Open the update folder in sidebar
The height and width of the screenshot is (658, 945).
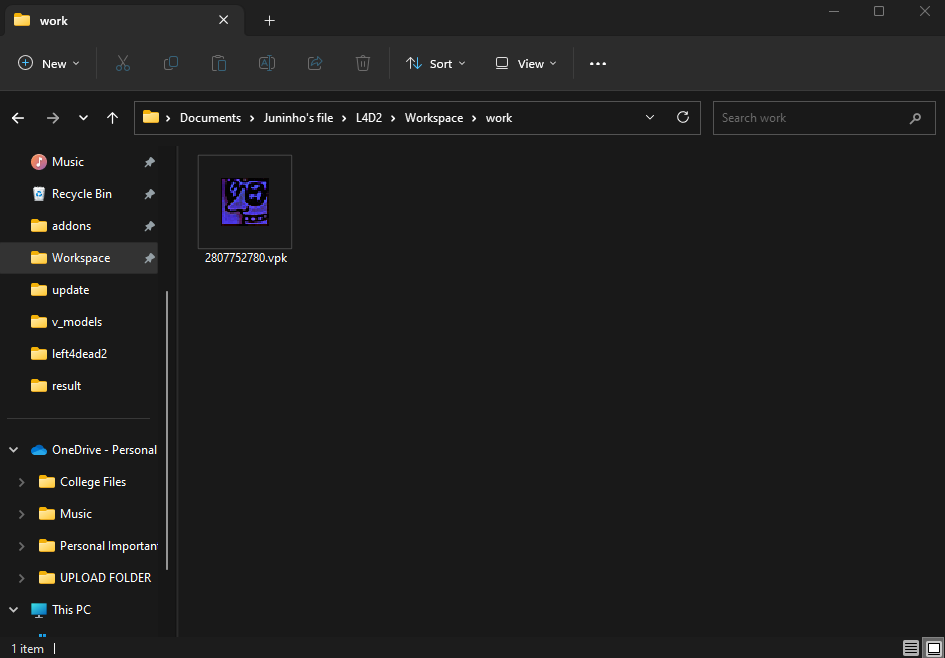click(x=71, y=290)
